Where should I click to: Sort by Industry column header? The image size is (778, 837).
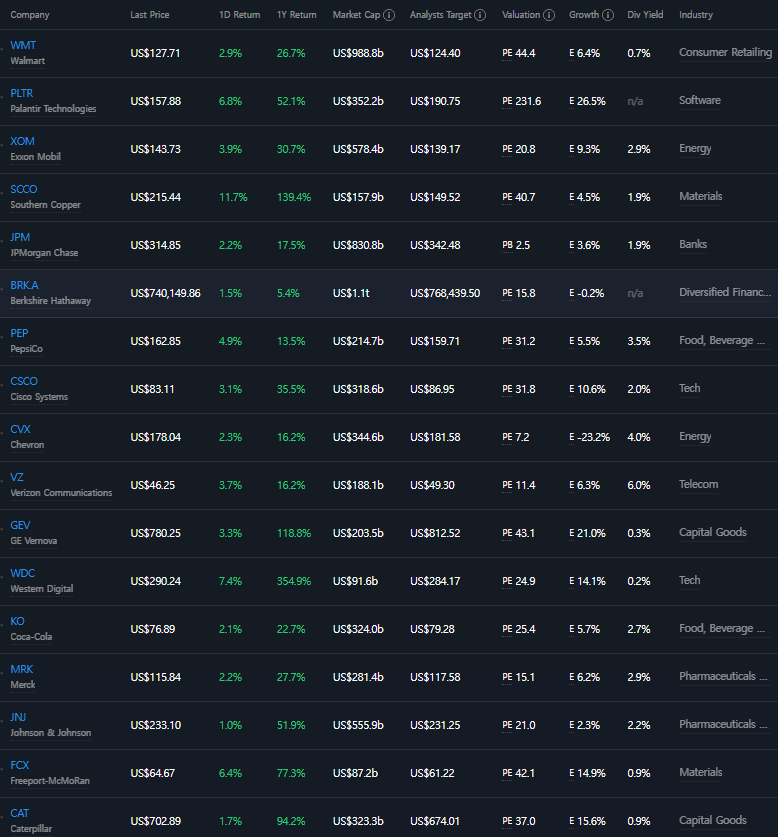click(x=696, y=15)
